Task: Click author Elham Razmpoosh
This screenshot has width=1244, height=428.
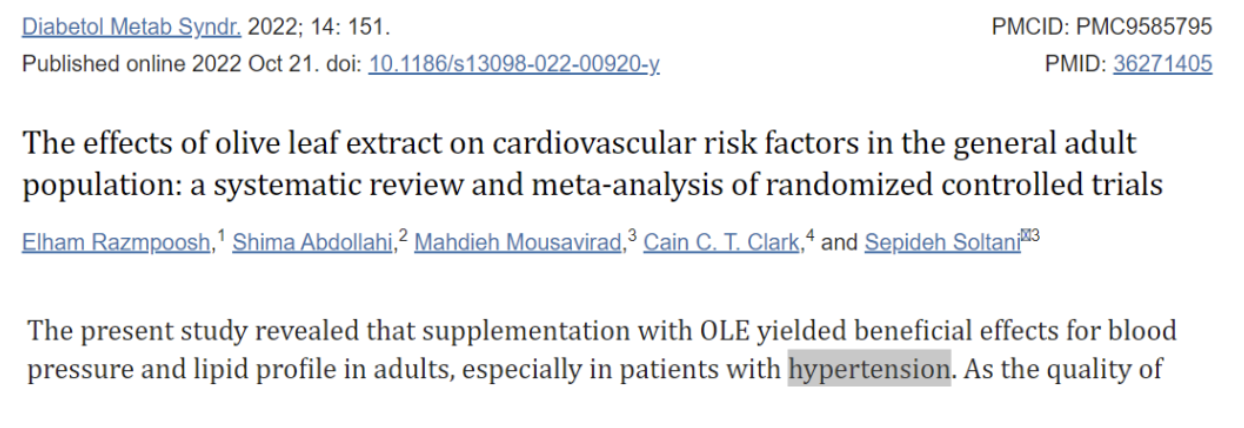Action: click(x=115, y=245)
